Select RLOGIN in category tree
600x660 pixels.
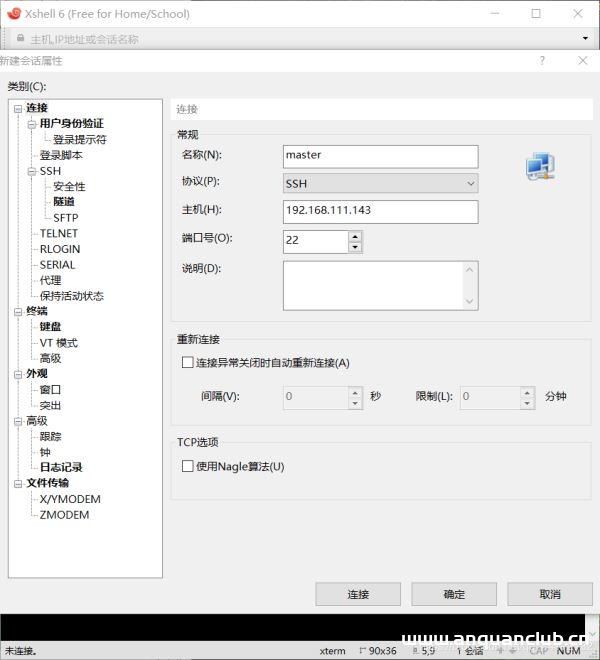click(x=60, y=249)
